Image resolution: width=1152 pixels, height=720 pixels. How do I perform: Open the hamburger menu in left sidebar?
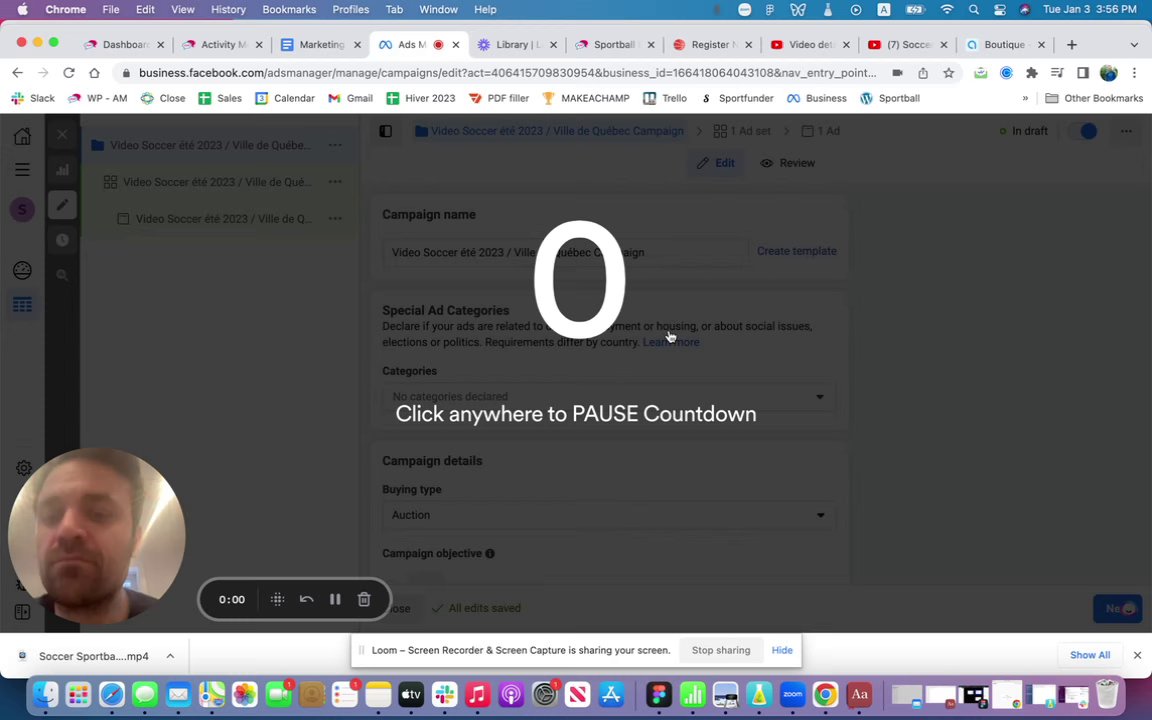22,170
